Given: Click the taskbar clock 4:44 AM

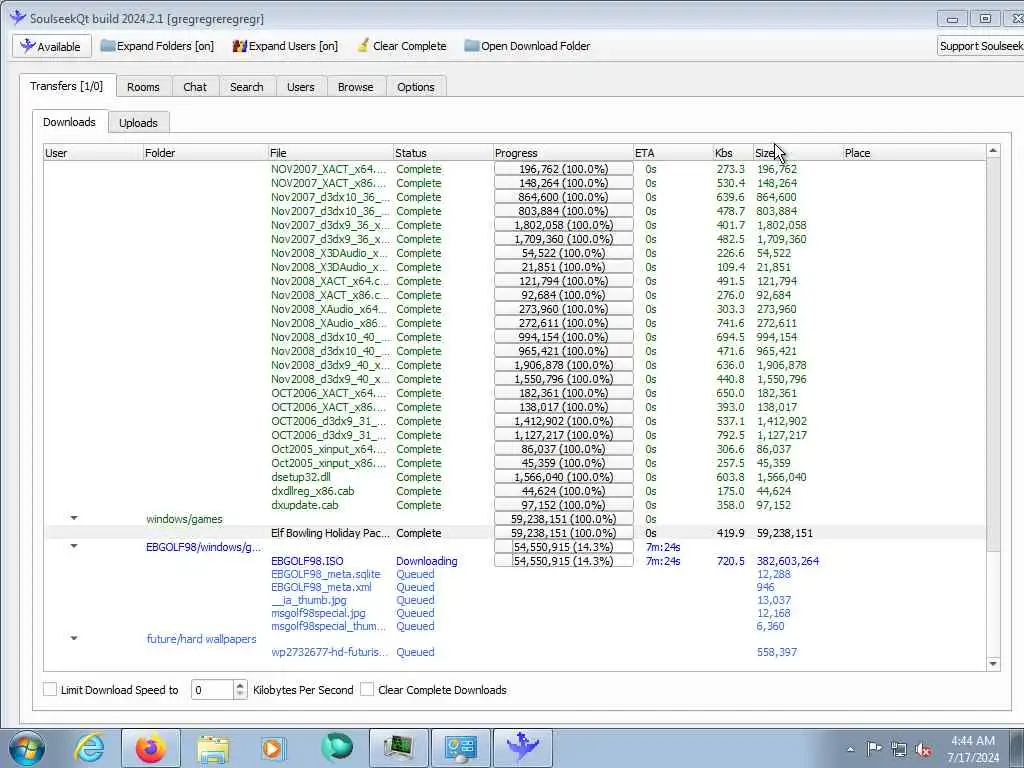Looking at the screenshot, I should (x=973, y=748).
